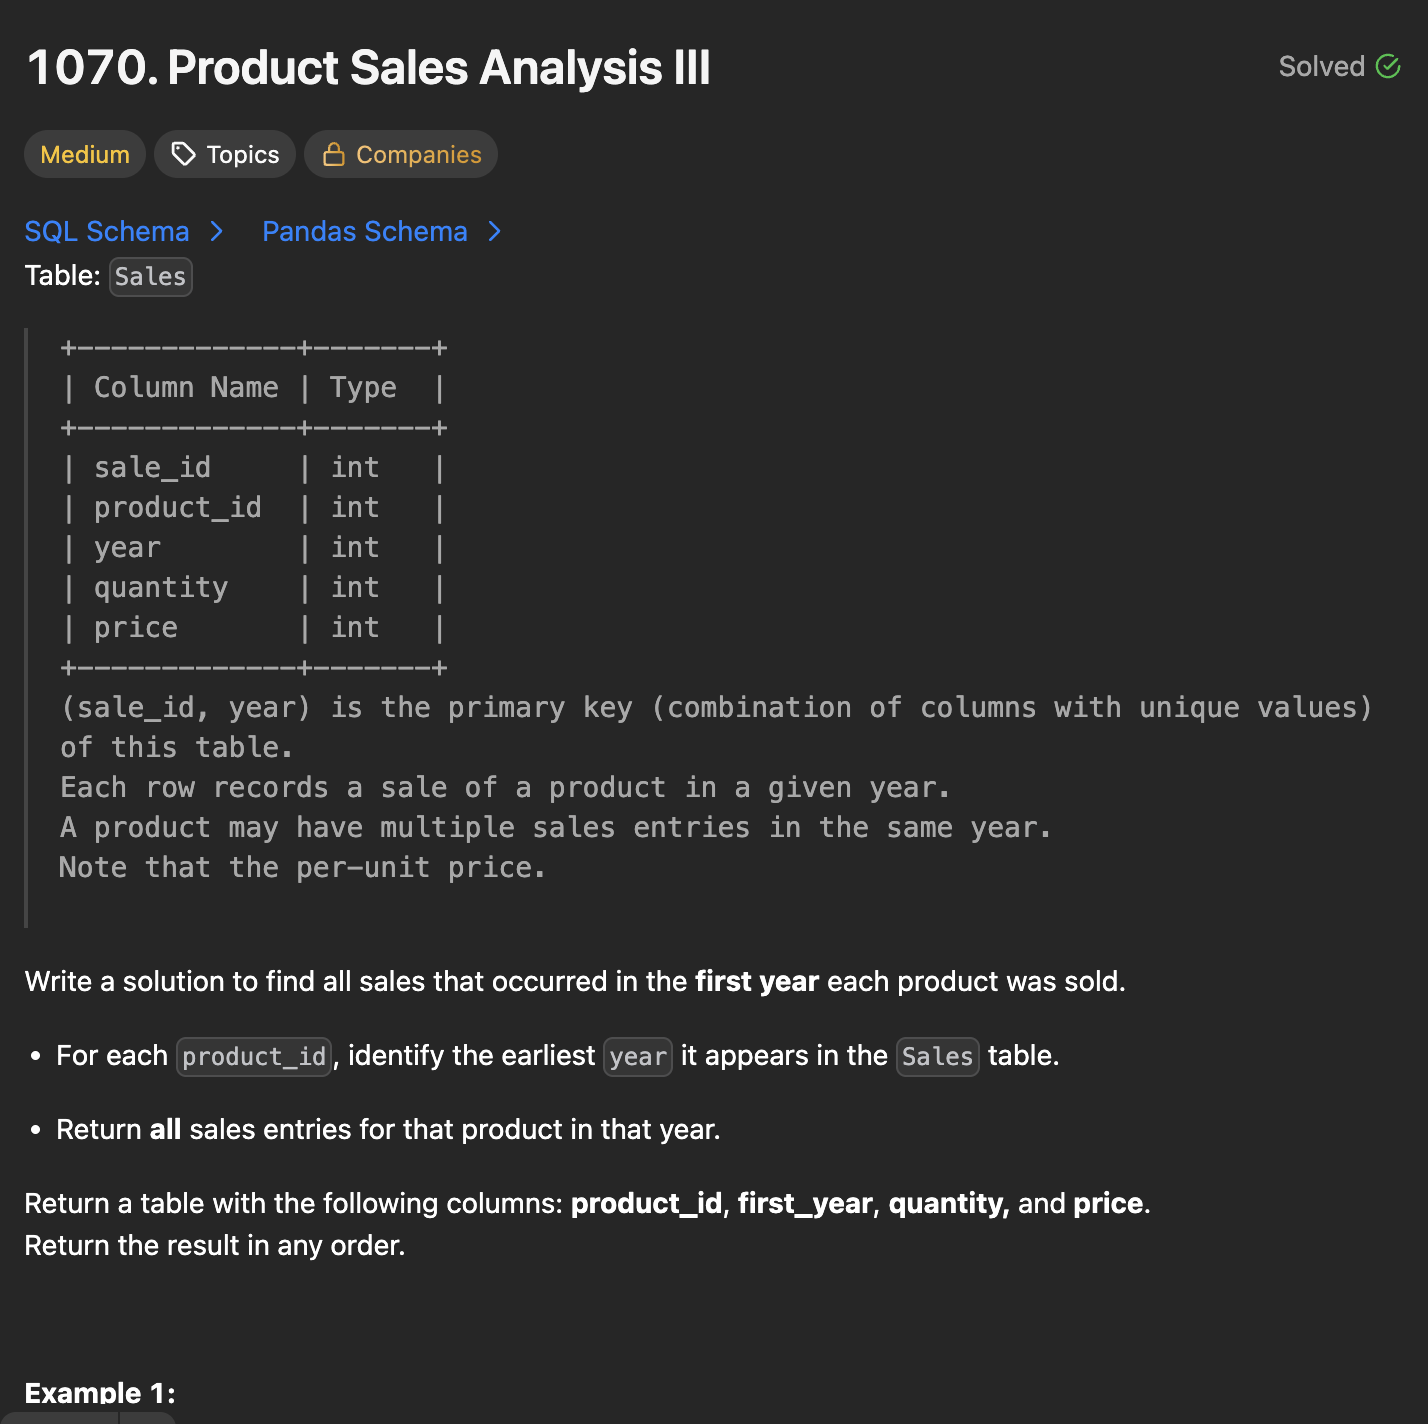Open the Topics disclosure
This screenshot has height=1424, width=1428.
click(224, 154)
